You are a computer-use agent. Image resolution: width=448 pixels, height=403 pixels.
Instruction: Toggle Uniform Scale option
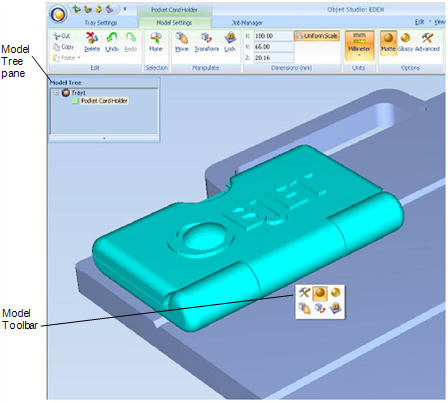pos(317,36)
